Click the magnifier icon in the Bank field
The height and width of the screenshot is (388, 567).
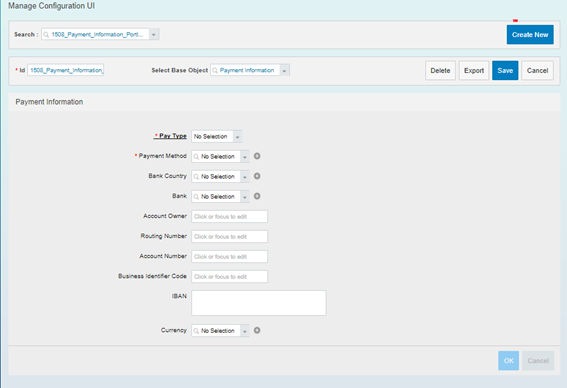196,197
